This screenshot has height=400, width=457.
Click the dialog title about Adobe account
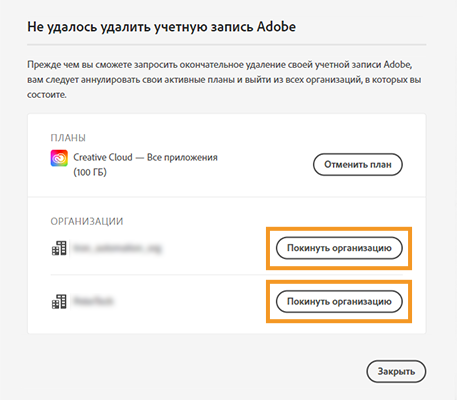coord(161,27)
